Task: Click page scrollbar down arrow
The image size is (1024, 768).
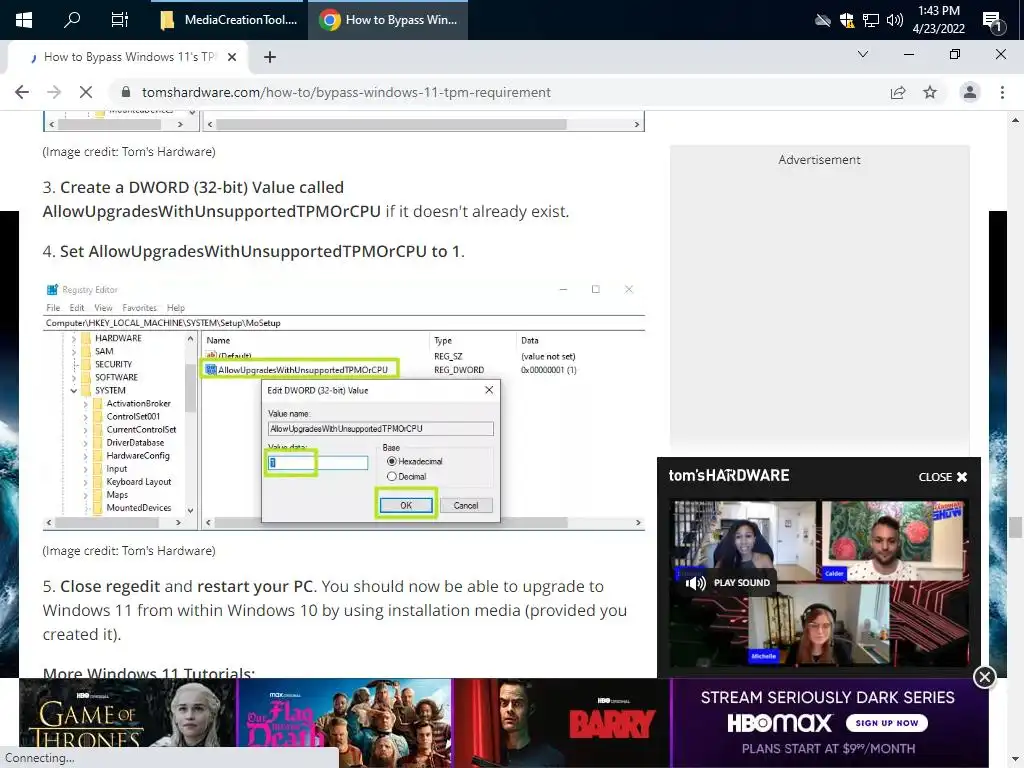Action: [1015, 759]
